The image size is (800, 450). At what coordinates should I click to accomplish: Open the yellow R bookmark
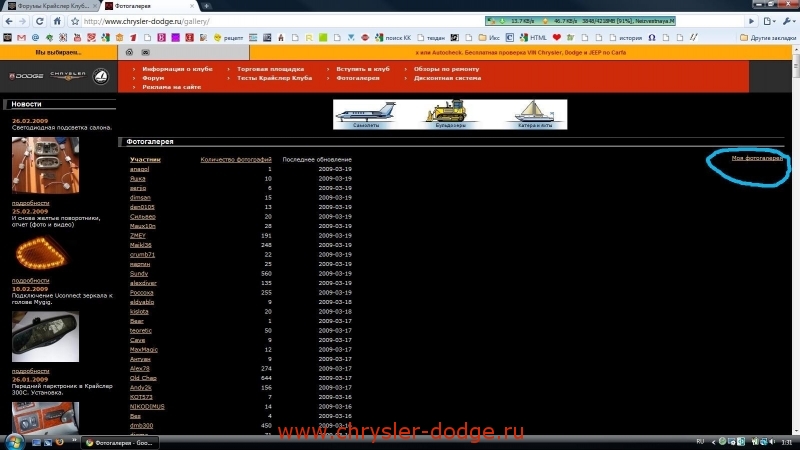309,38
